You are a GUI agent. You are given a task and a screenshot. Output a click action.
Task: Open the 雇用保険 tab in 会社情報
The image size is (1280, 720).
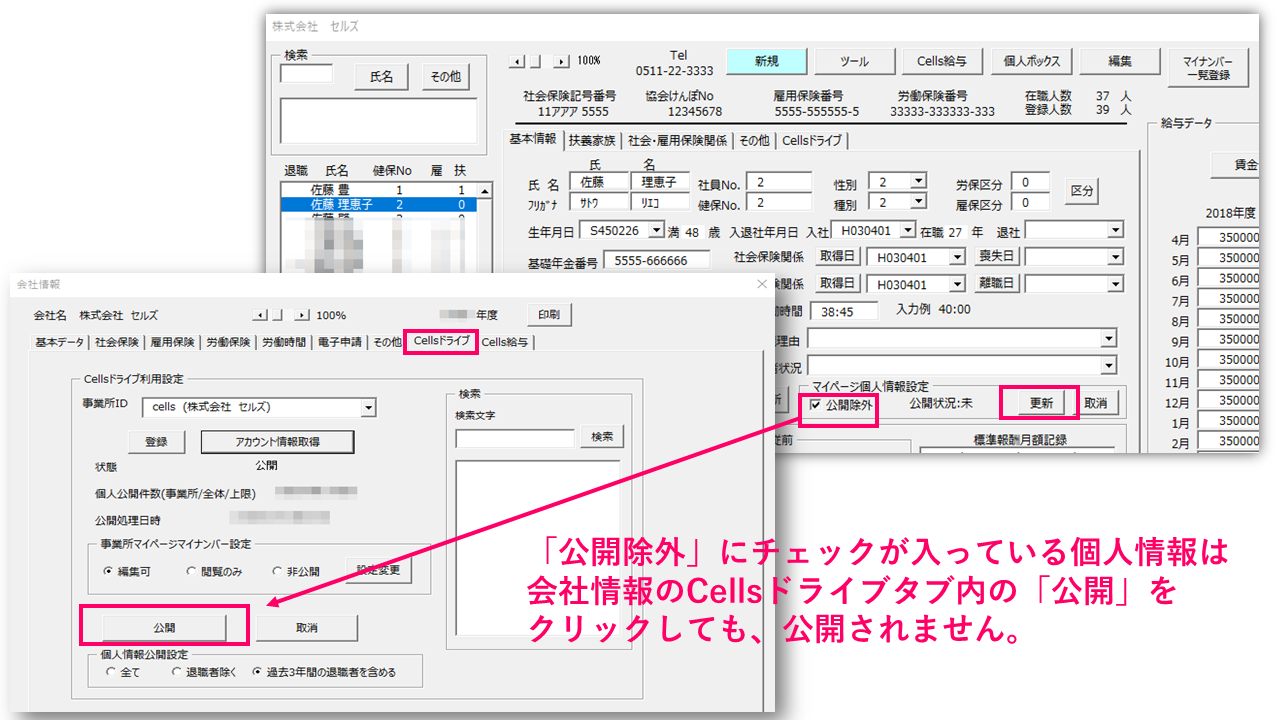(x=173, y=342)
